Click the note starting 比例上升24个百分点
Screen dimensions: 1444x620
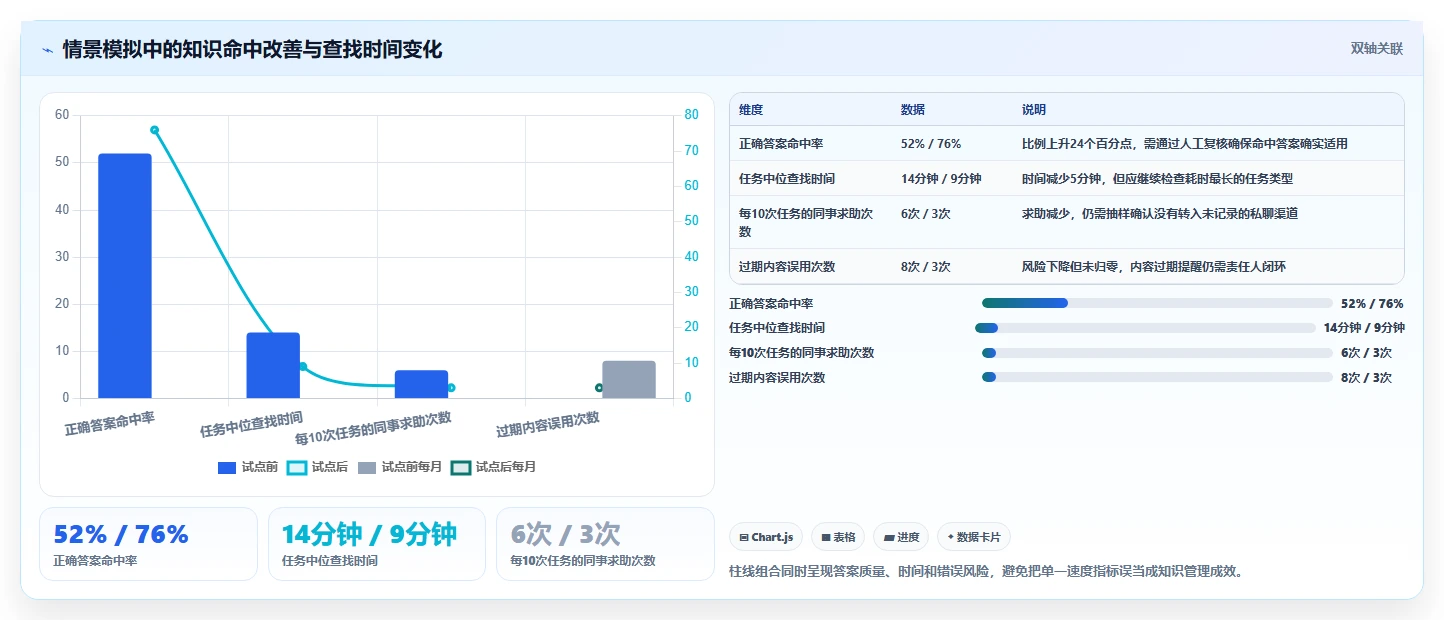(x=1185, y=144)
